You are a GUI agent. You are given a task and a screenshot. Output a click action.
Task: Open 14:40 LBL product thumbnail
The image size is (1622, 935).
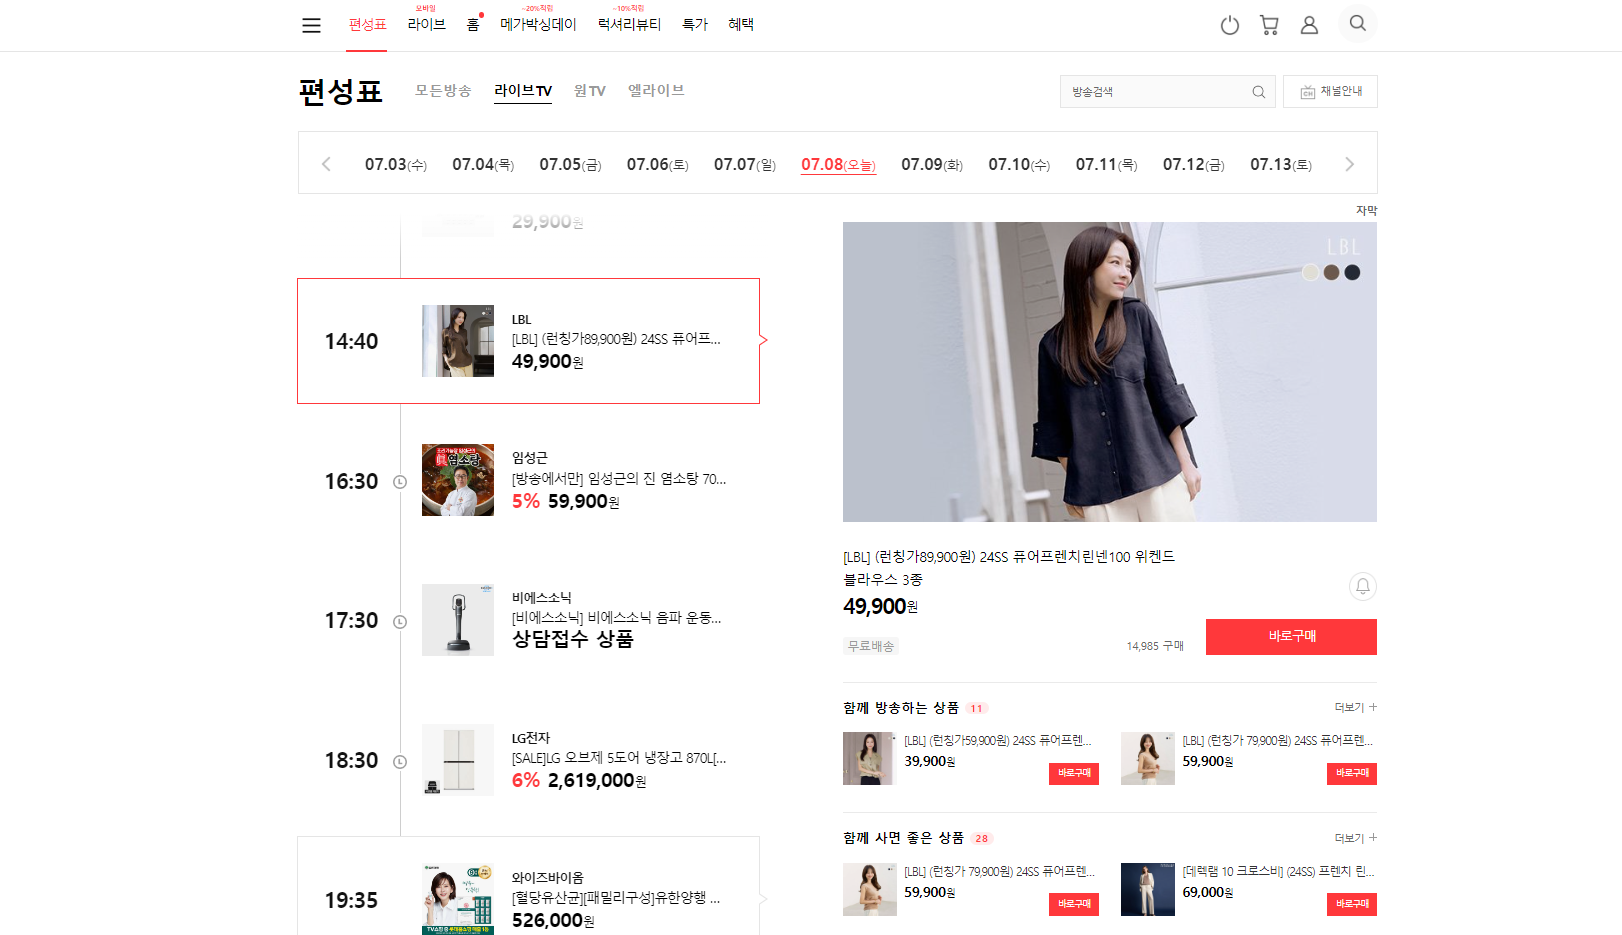(x=458, y=341)
